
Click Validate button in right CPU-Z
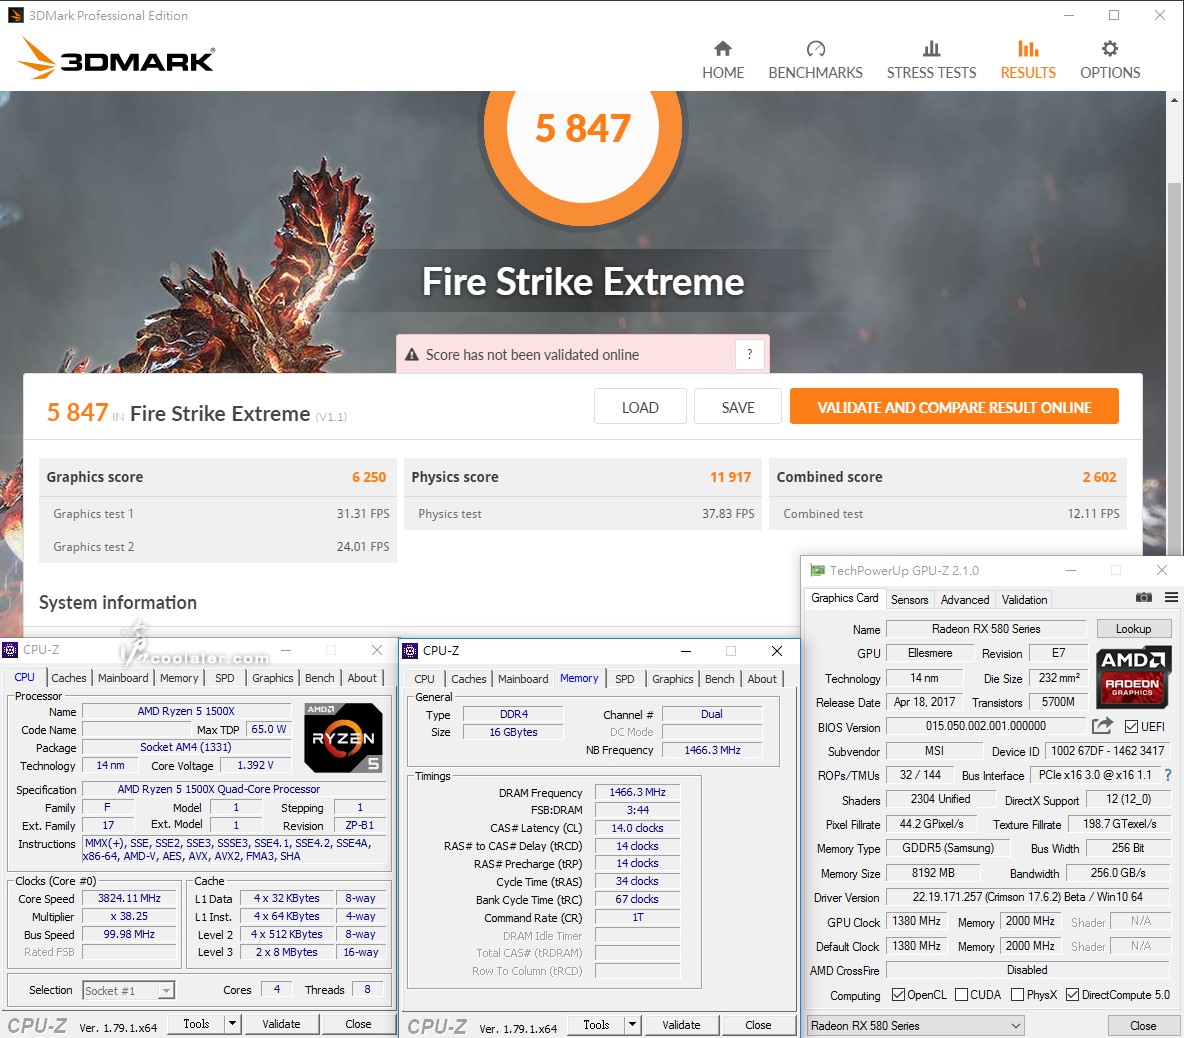point(681,1024)
